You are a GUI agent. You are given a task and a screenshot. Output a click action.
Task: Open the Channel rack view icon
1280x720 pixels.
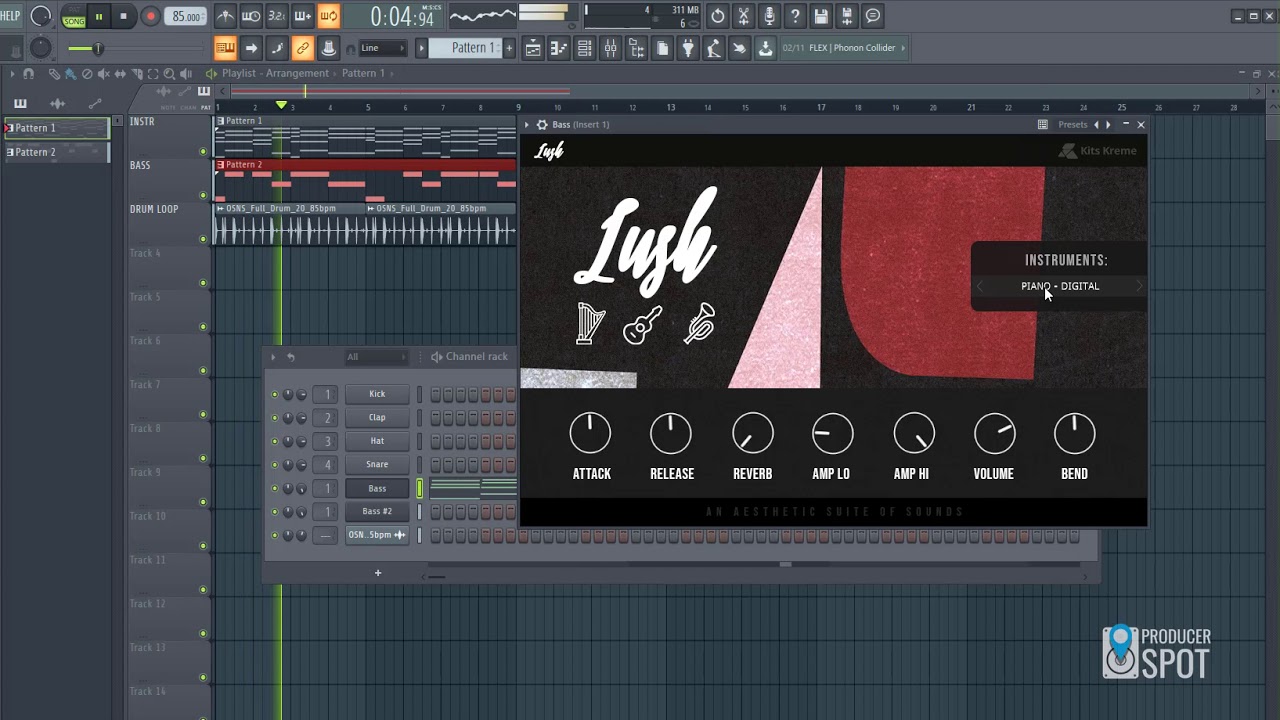[585, 48]
